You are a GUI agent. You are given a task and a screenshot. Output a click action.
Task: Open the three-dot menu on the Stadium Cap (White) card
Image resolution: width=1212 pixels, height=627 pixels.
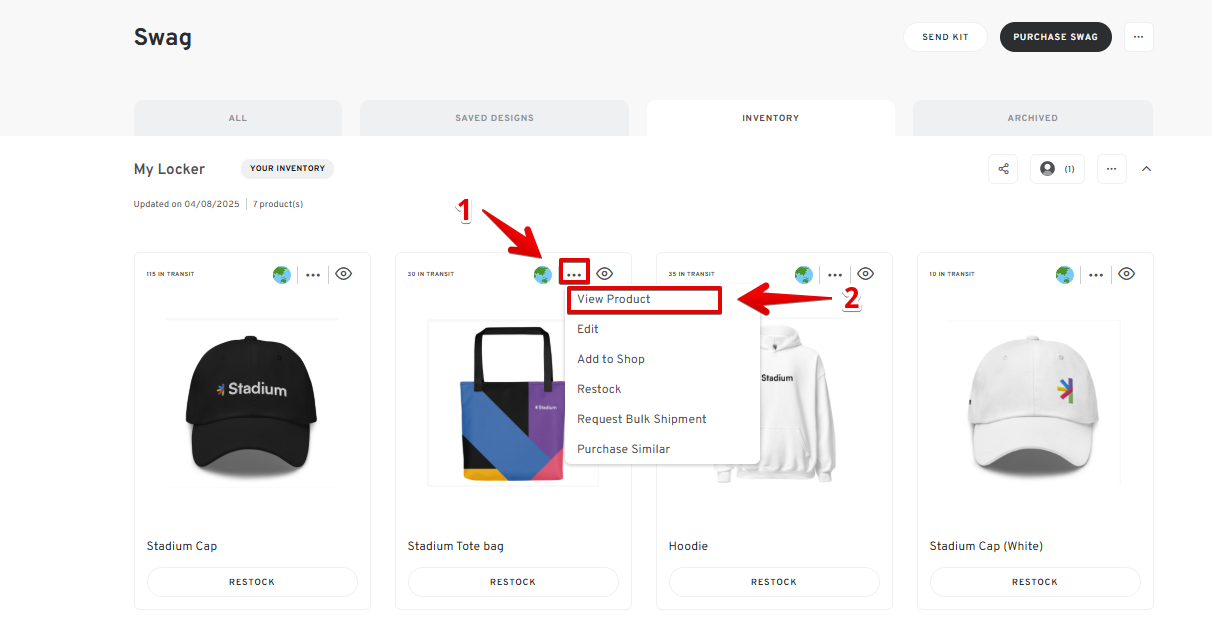[x=1096, y=274]
